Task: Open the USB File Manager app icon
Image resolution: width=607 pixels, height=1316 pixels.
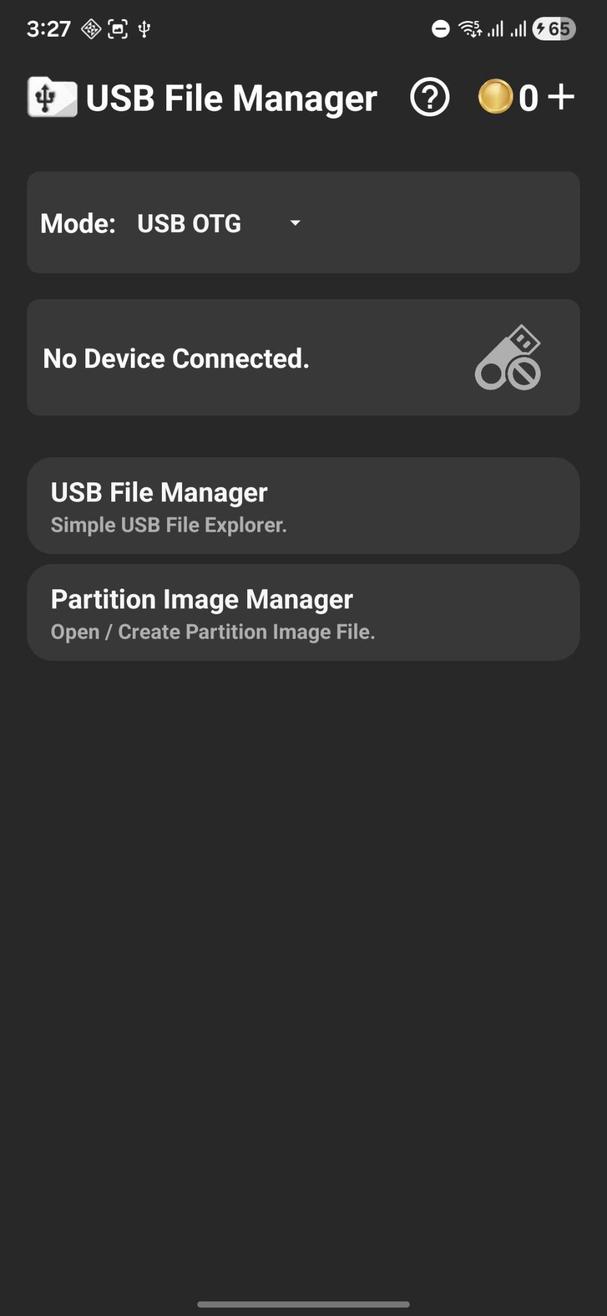Action: click(x=52, y=97)
